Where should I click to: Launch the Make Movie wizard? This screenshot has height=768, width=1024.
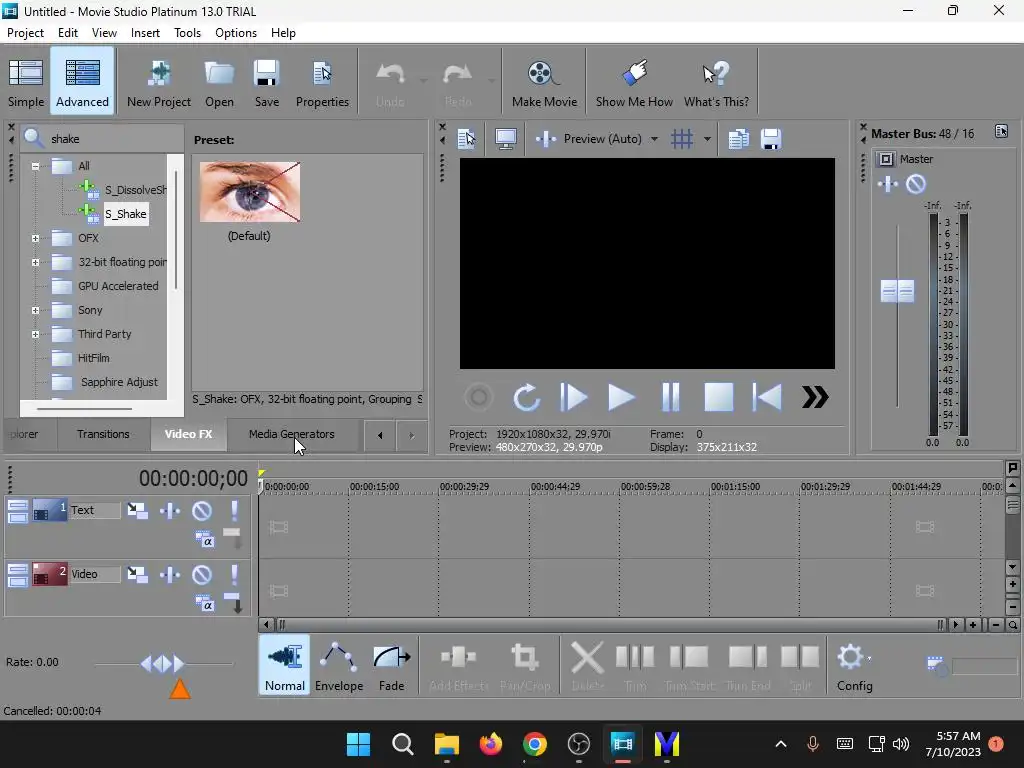(x=544, y=83)
